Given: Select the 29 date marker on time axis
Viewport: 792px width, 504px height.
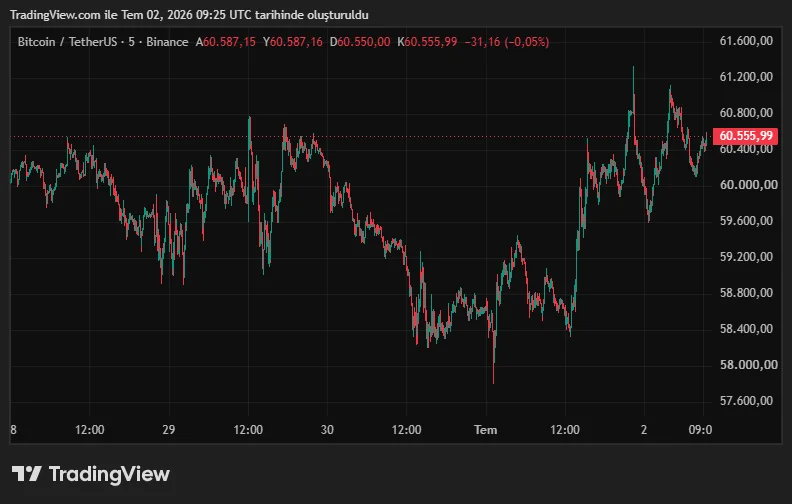Looking at the screenshot, I should click(169, 430).
